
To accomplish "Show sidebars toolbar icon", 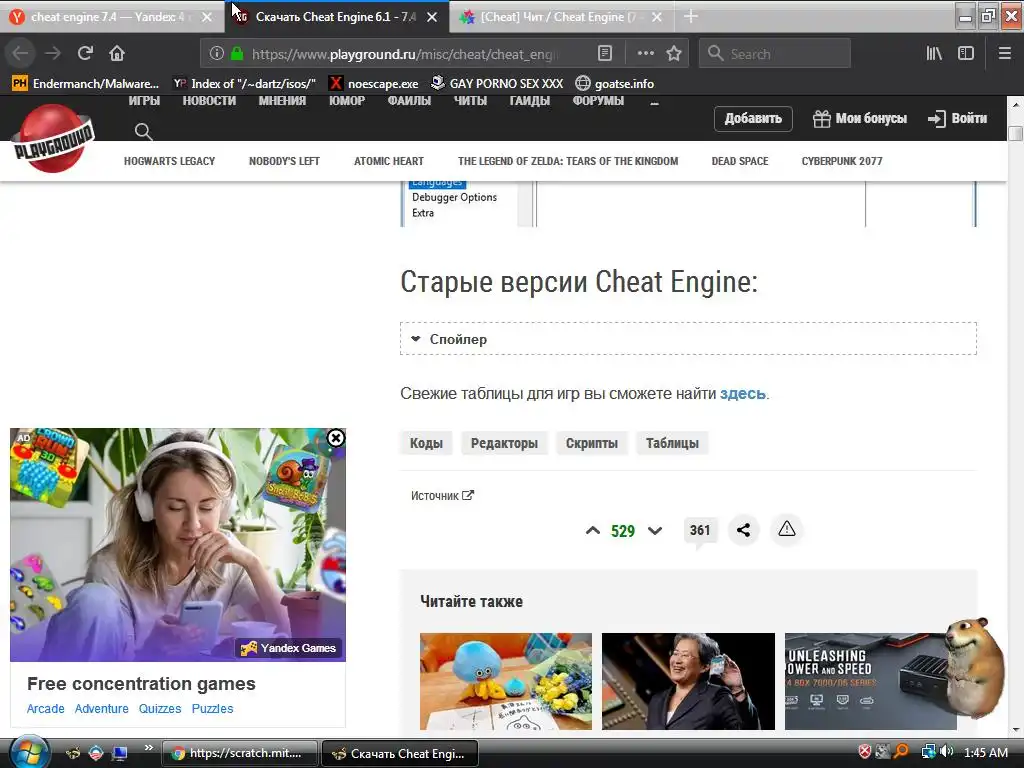I will click(966, 54).
